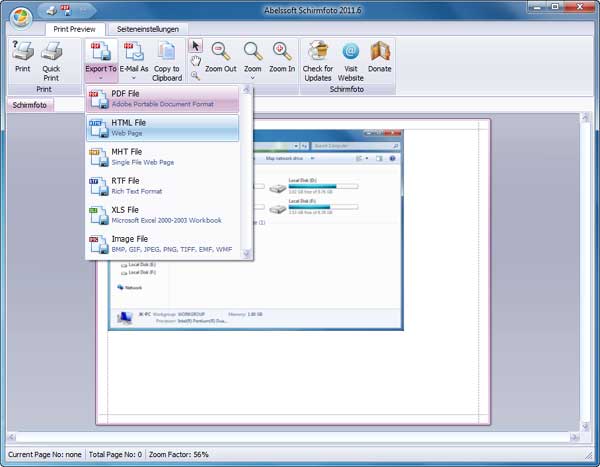The width and height of the screenshot is (600, 467).
Task: Click Copy to Clipboard in ribbon
Action: tap(167, 61)
